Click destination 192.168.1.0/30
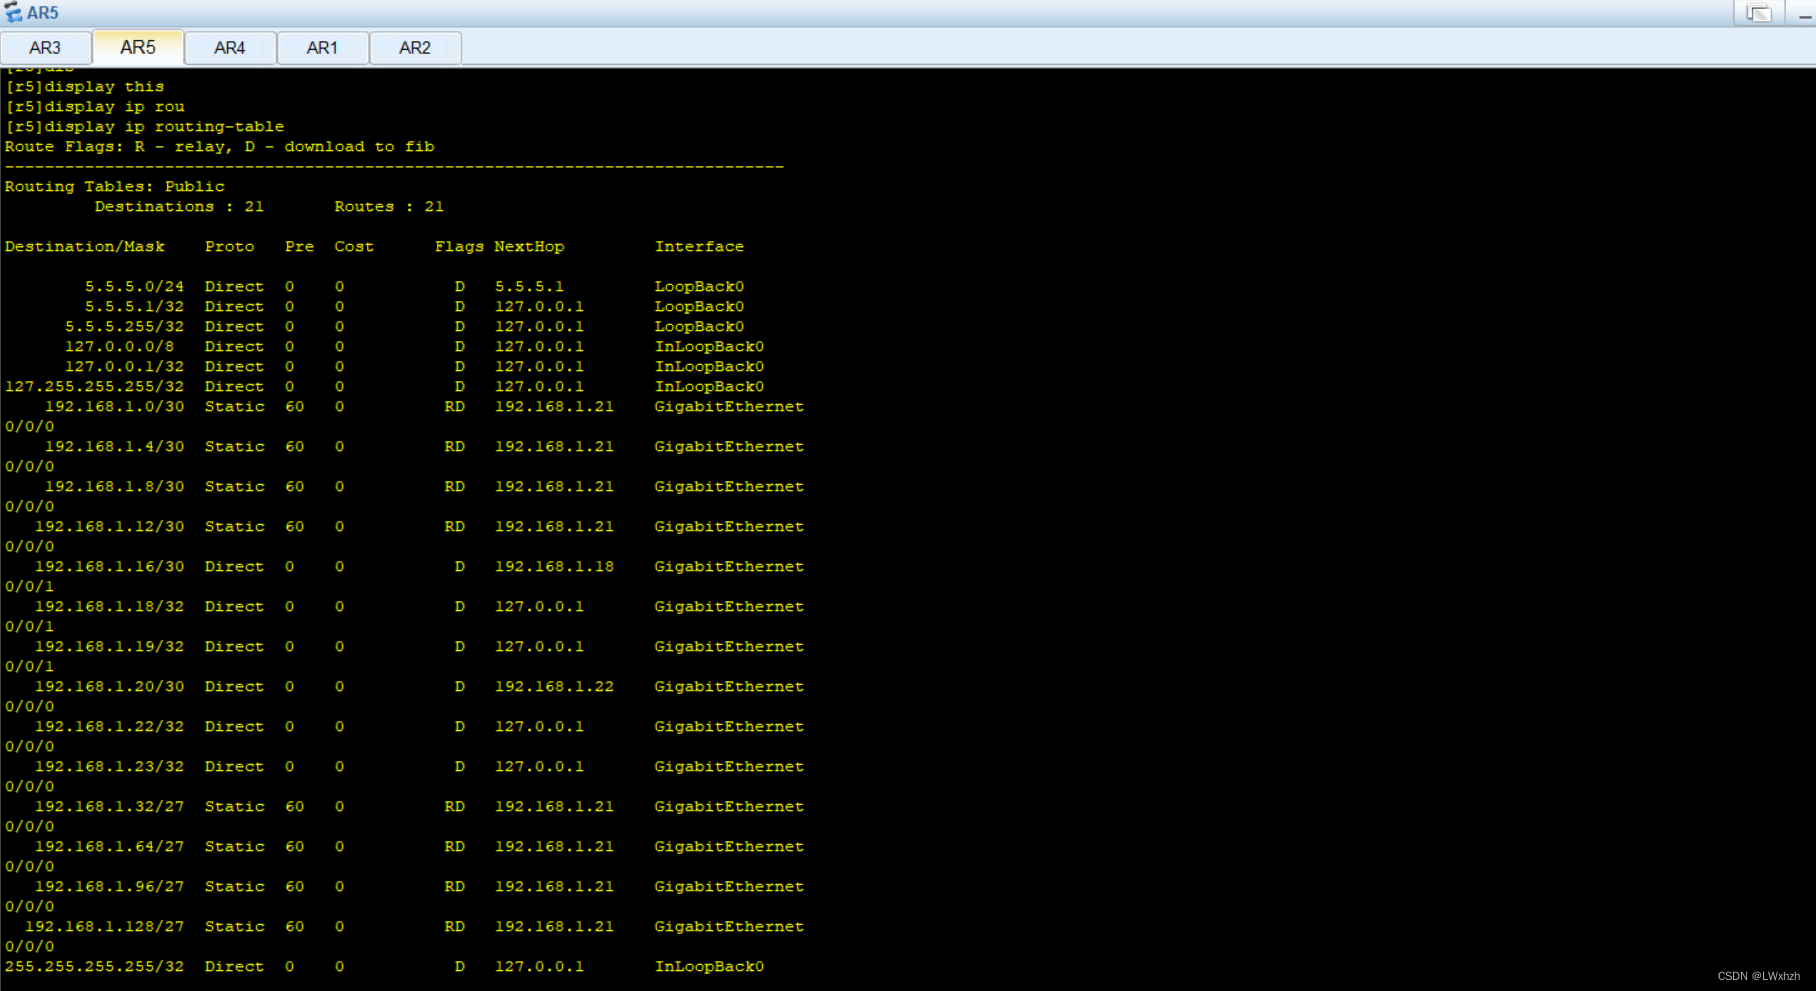This screenshot has height=991, width=1816. (115, 407)
